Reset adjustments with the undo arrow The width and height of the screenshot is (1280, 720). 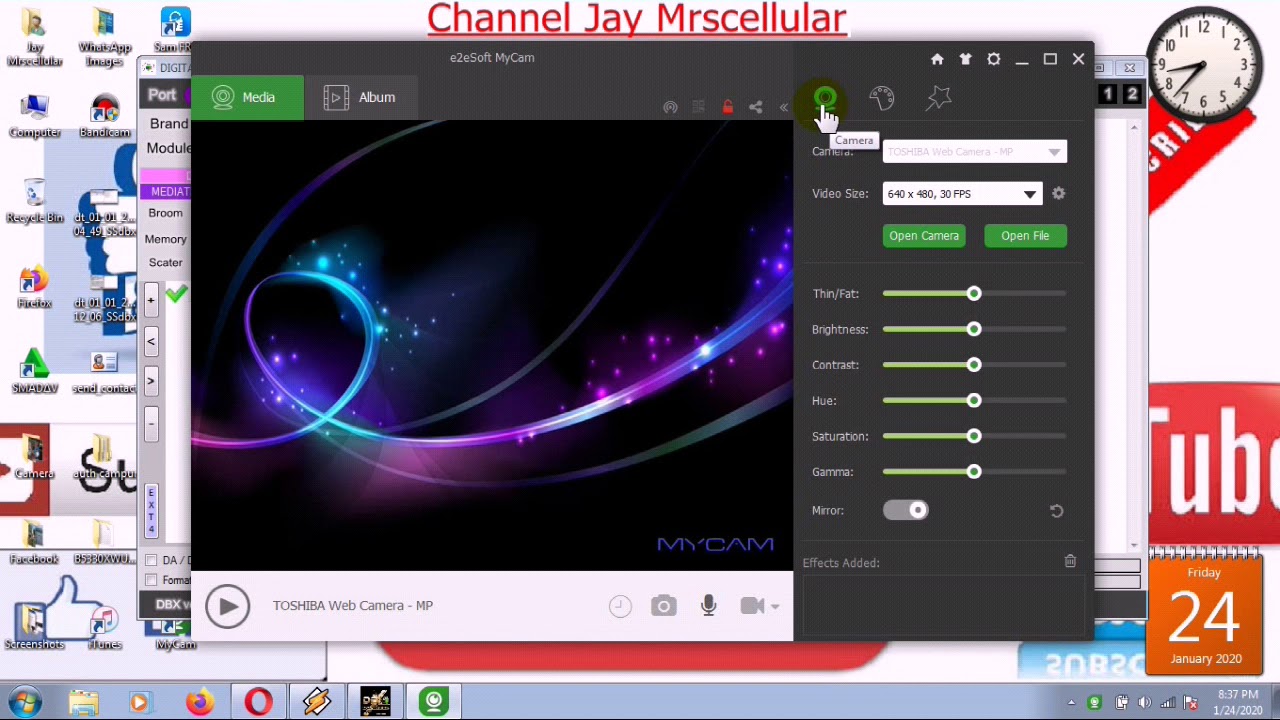tap(1056, 511)
